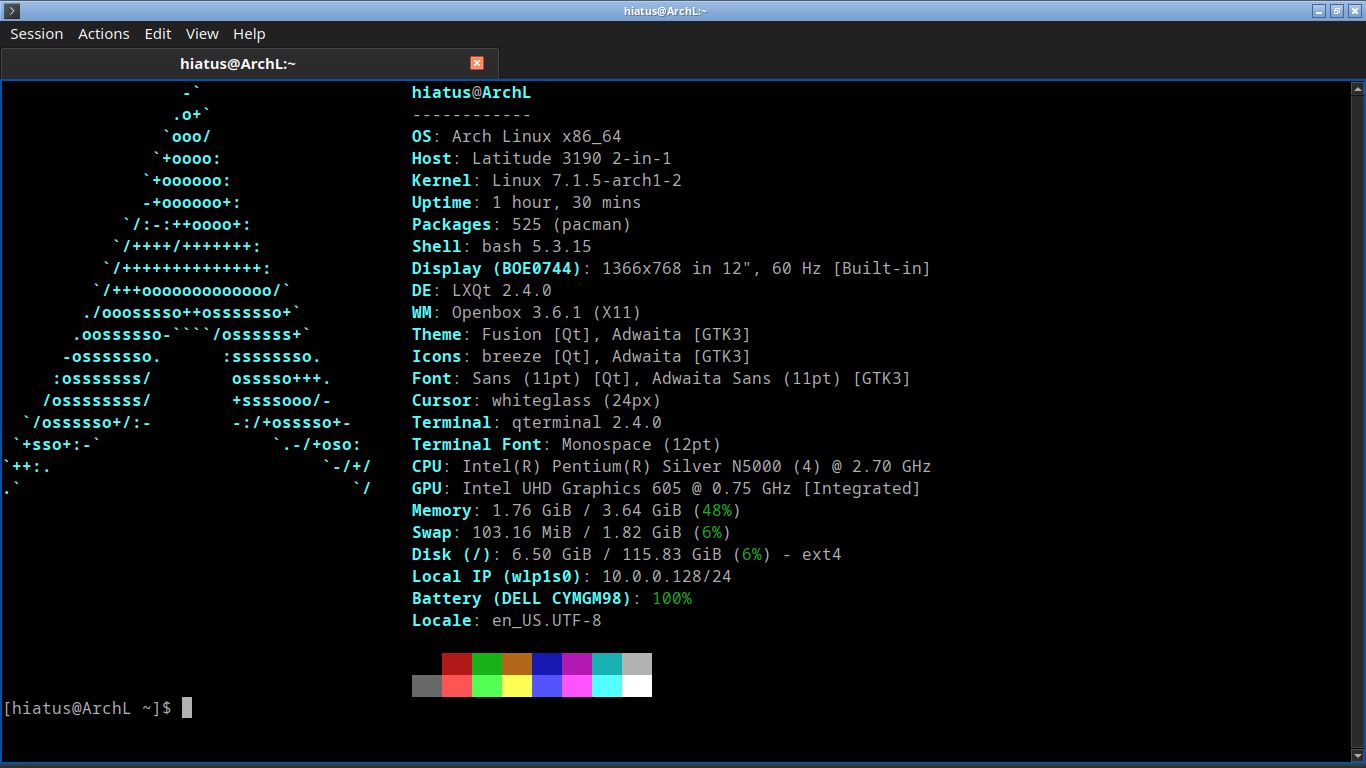Click the dark magenta color block
This screenshot has width=1366, height=768.
coord(577,664)
